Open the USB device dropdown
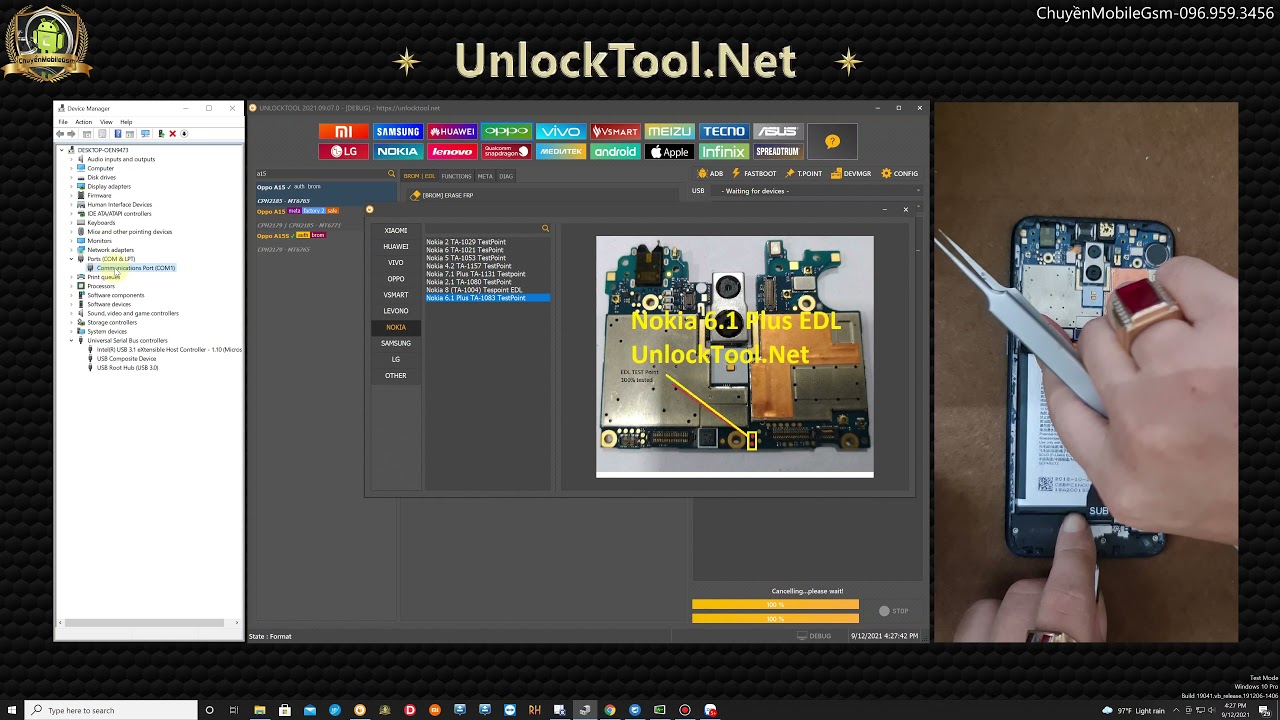The image size is (1280, 720). coord(817,191)
